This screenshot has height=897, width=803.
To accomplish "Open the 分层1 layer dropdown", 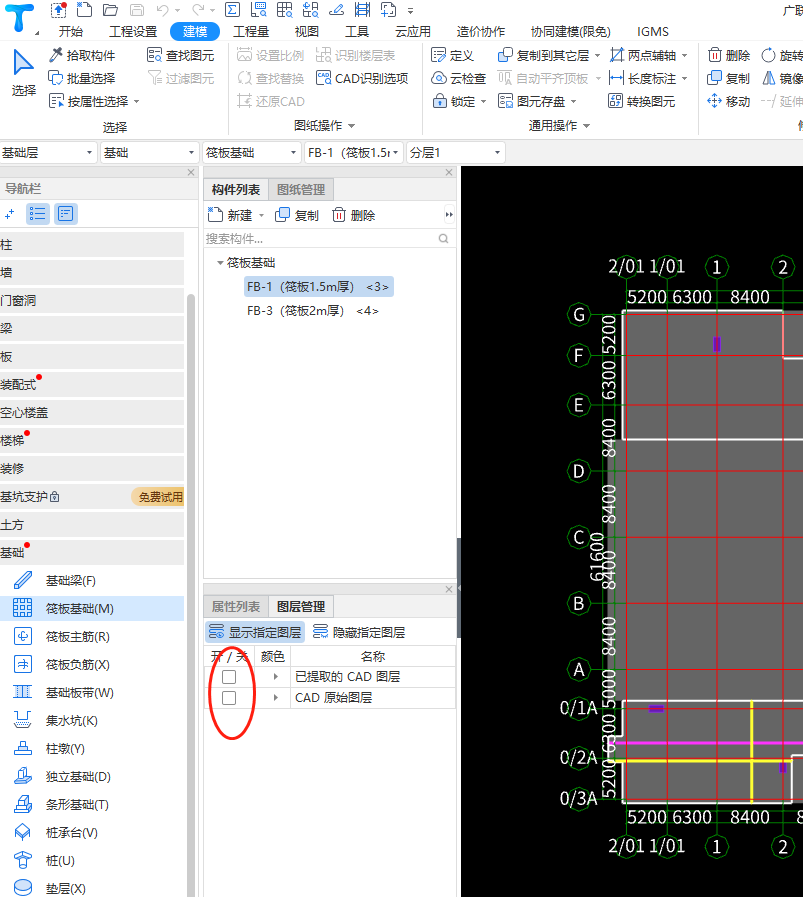I will point(456,153).
